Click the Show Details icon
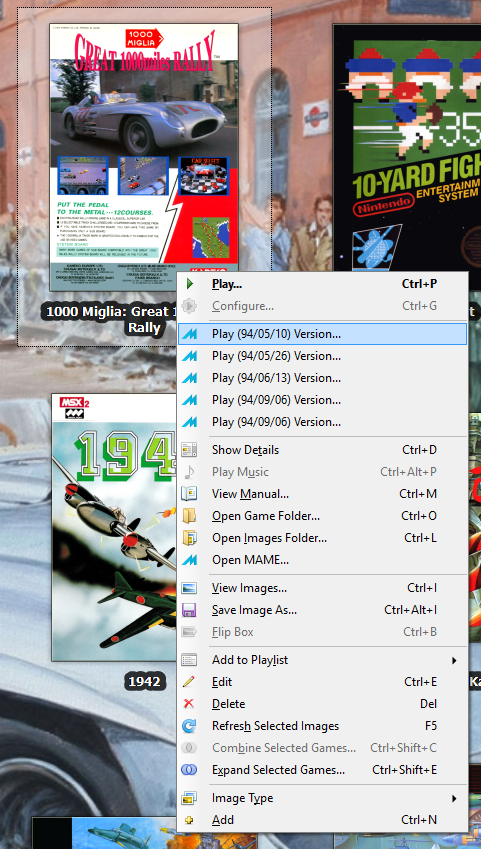481x849 pixels. [189, 450]
